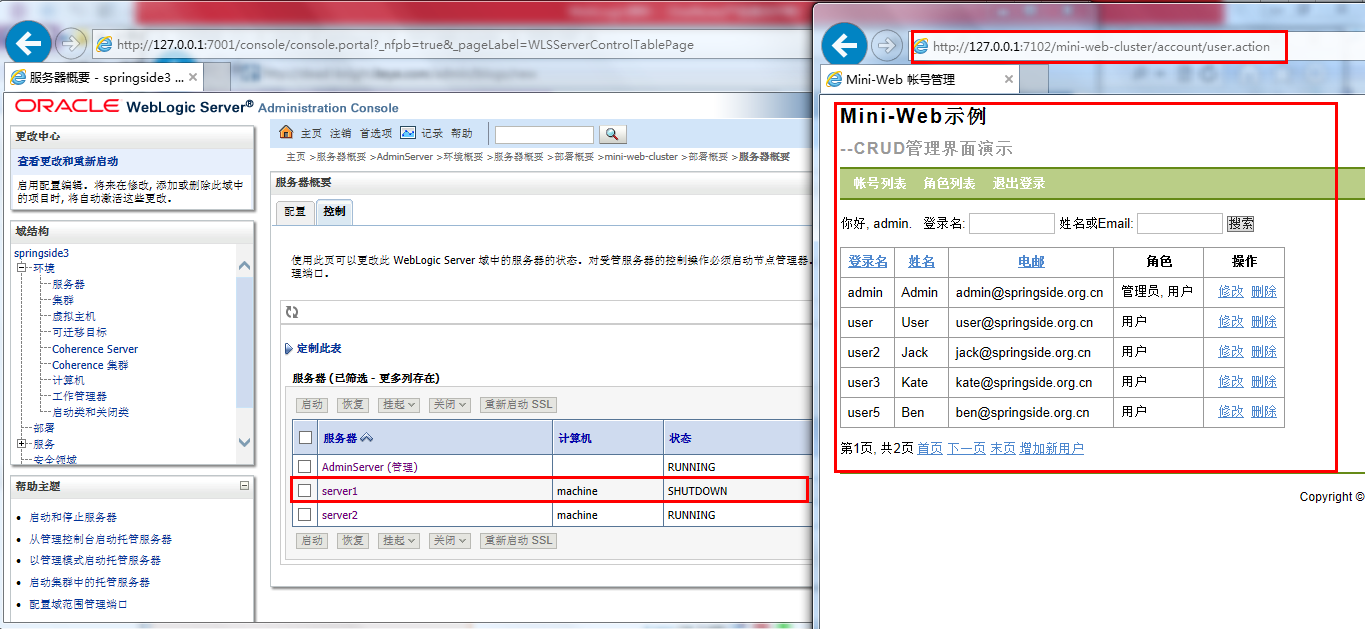Image resolution: width=1365 pixels, height=629 pixels.
Task: Click the back arrow in the Mini-Web browser window
Action: point(845,46)
